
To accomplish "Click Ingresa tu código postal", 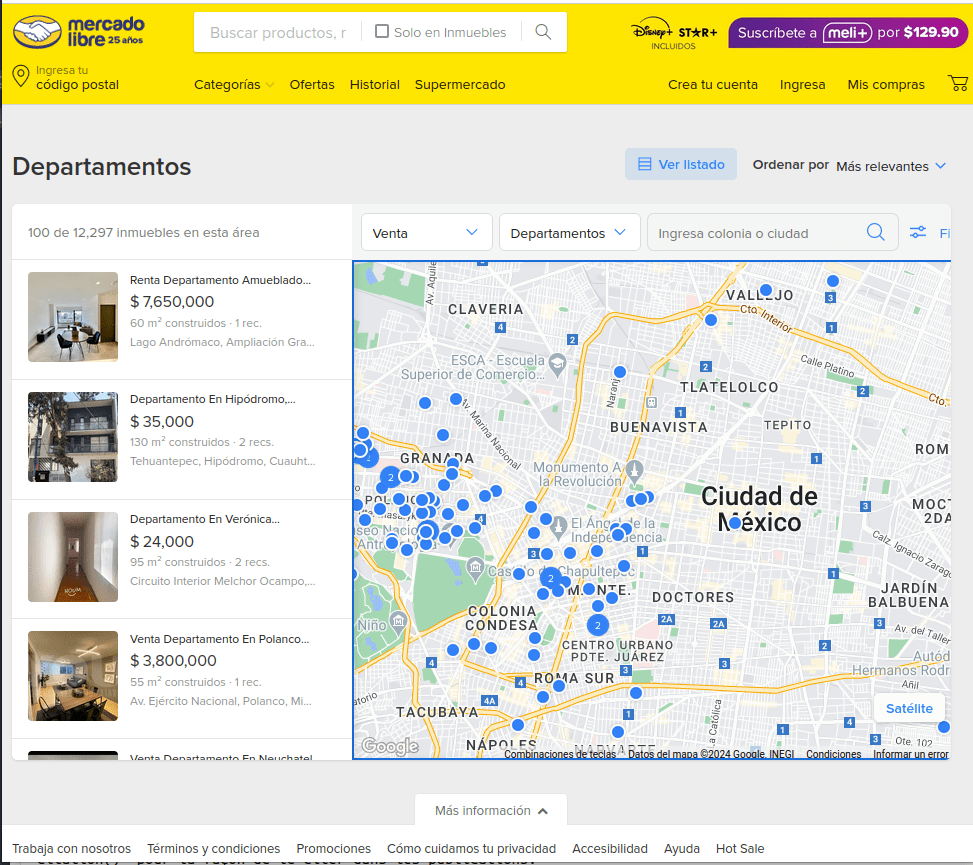I will [77, 78].
